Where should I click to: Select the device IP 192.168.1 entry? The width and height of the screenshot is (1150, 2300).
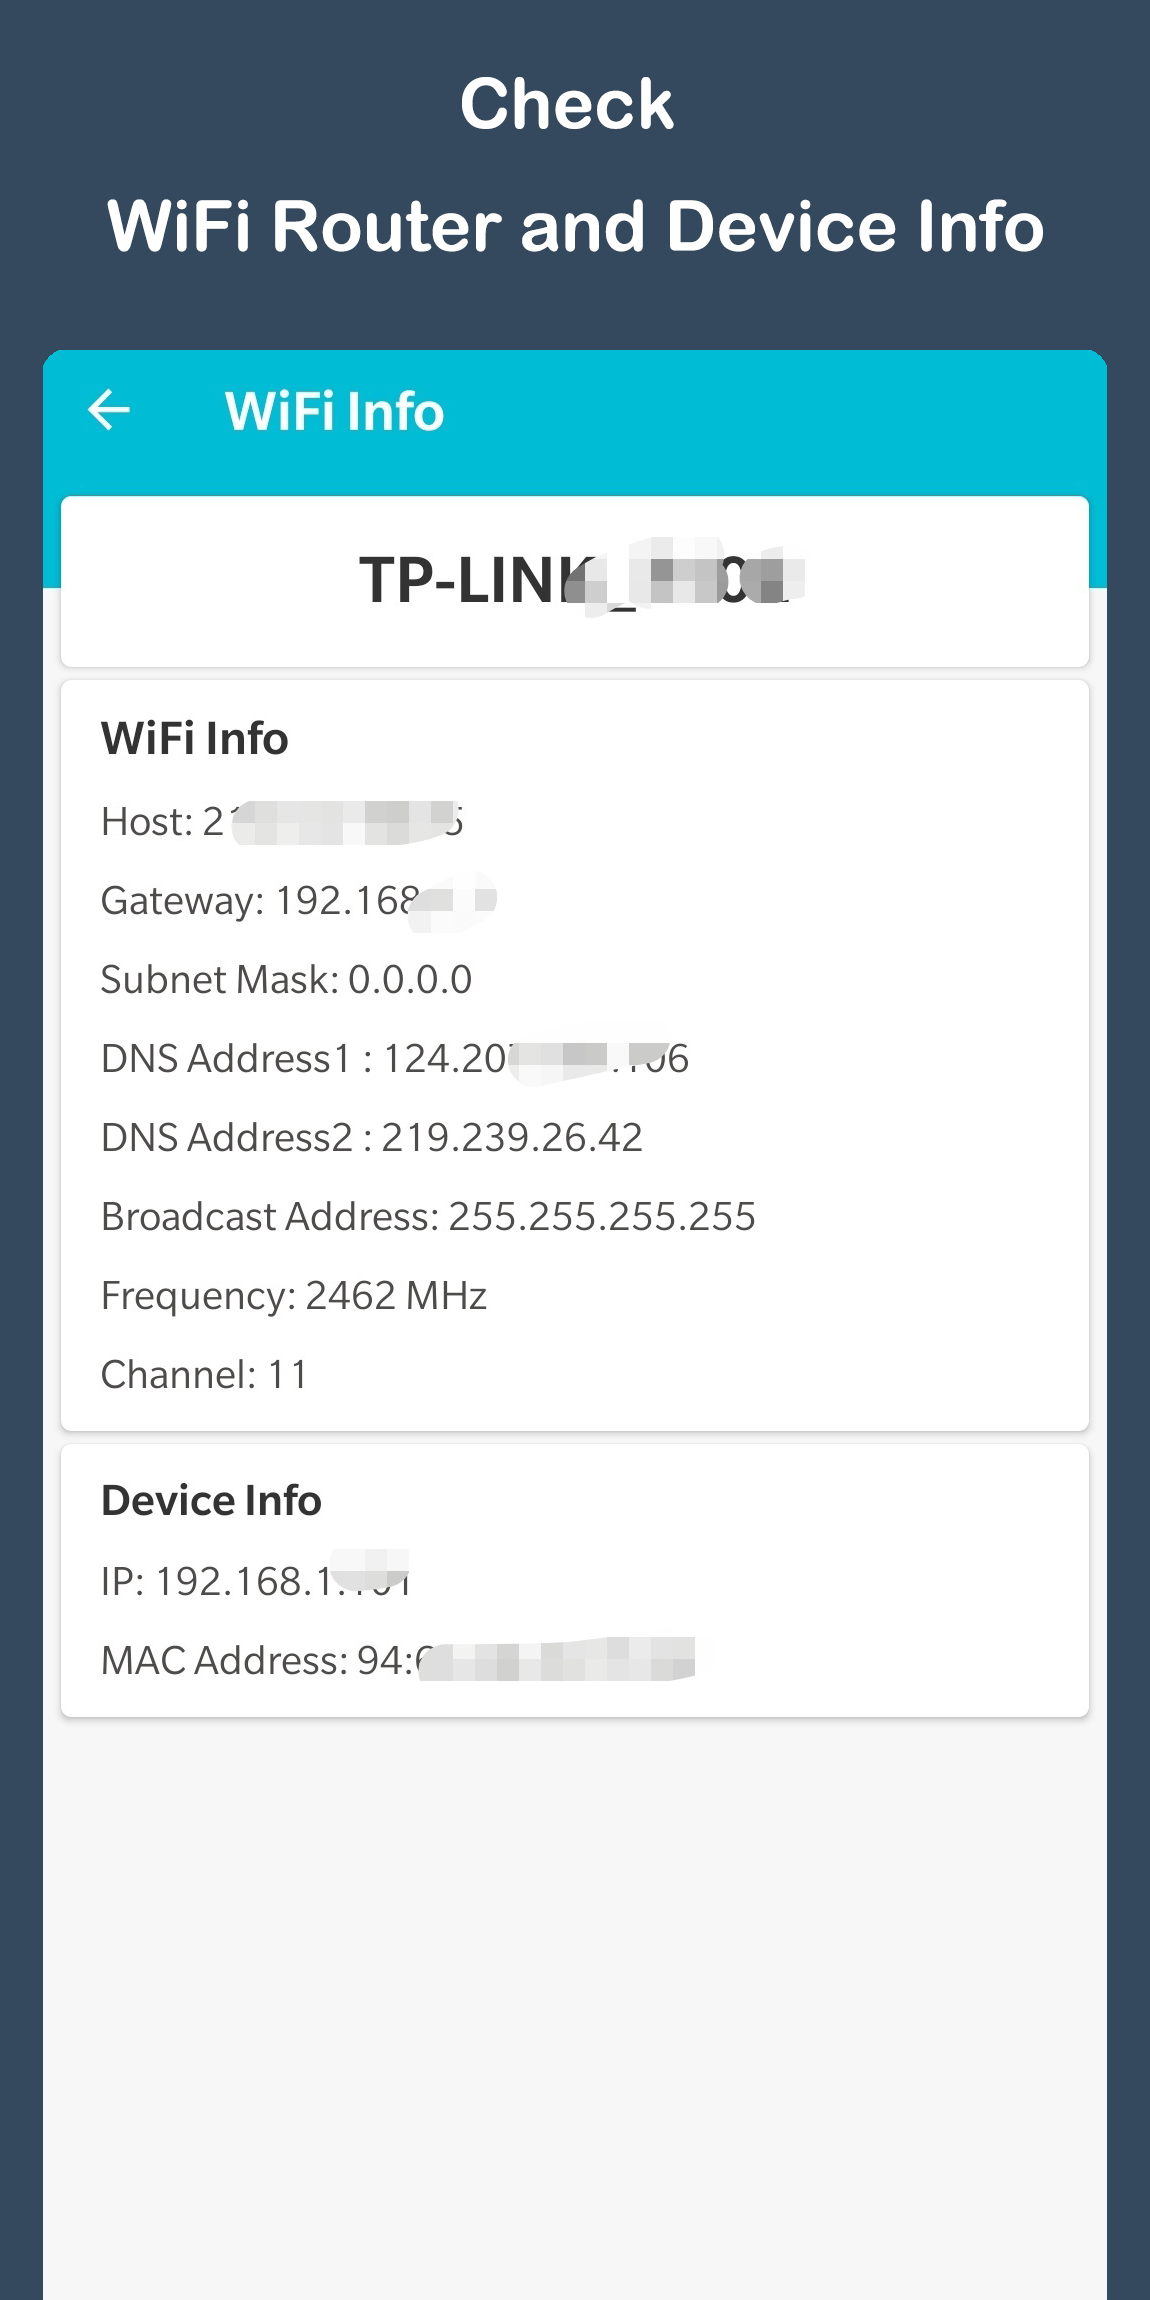click(x=257, y=1580)
